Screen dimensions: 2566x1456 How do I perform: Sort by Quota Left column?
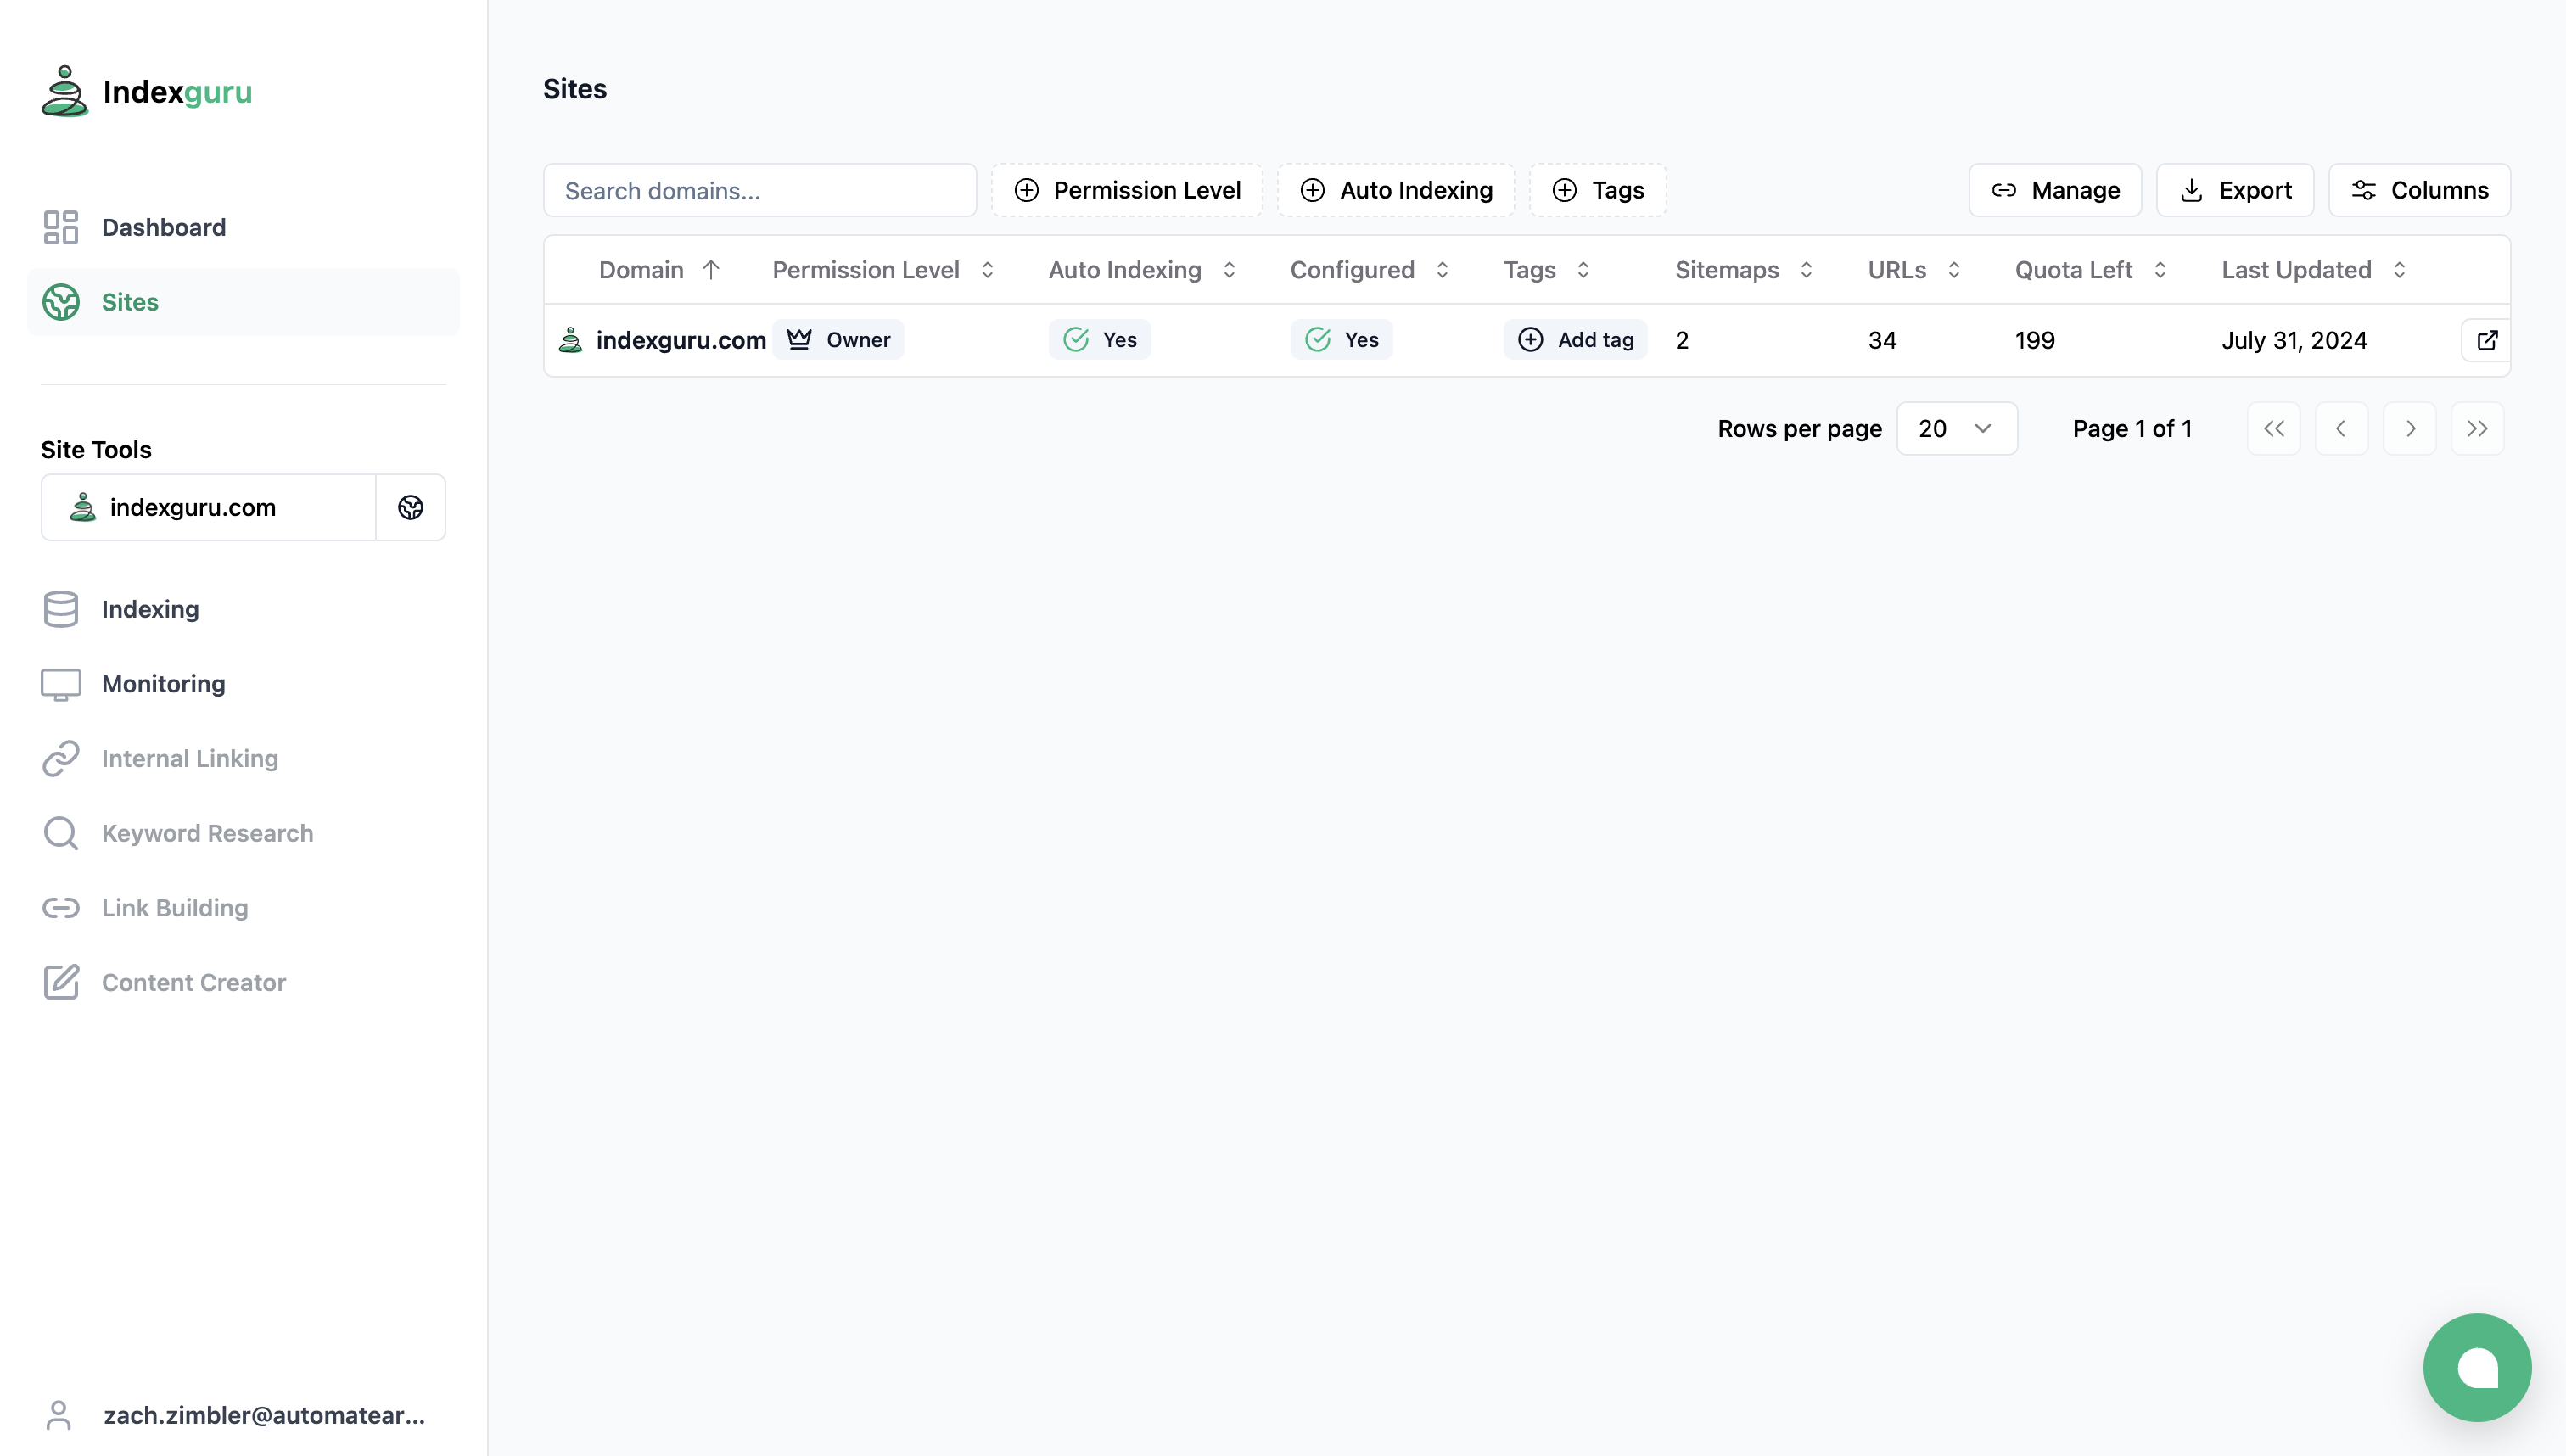point(2091,270)
